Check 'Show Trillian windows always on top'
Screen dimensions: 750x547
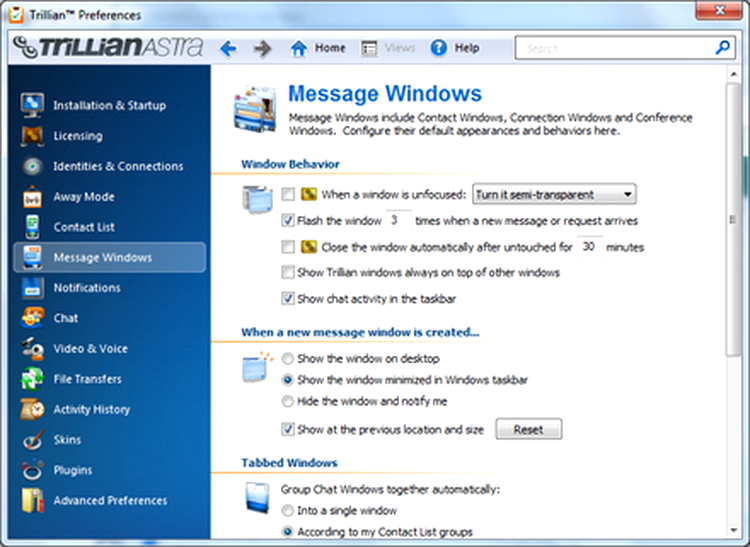tap(288, 273)
